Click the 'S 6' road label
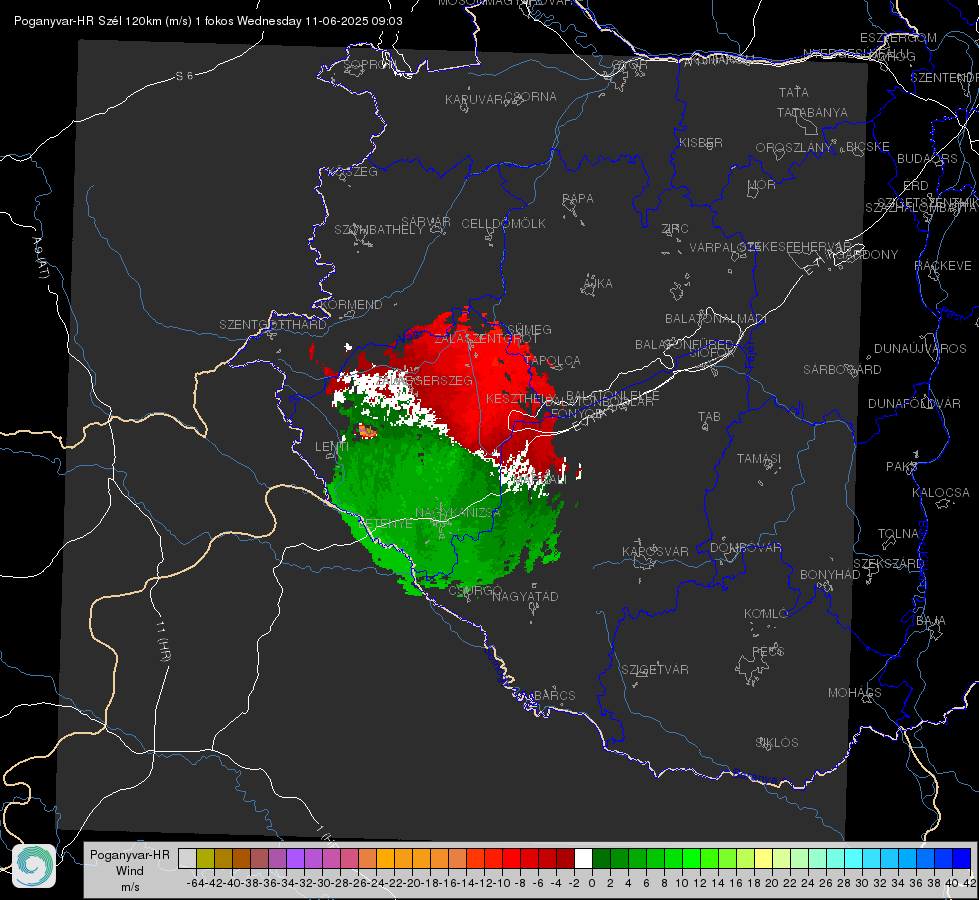Screen dimensions: 979x900 184,76
